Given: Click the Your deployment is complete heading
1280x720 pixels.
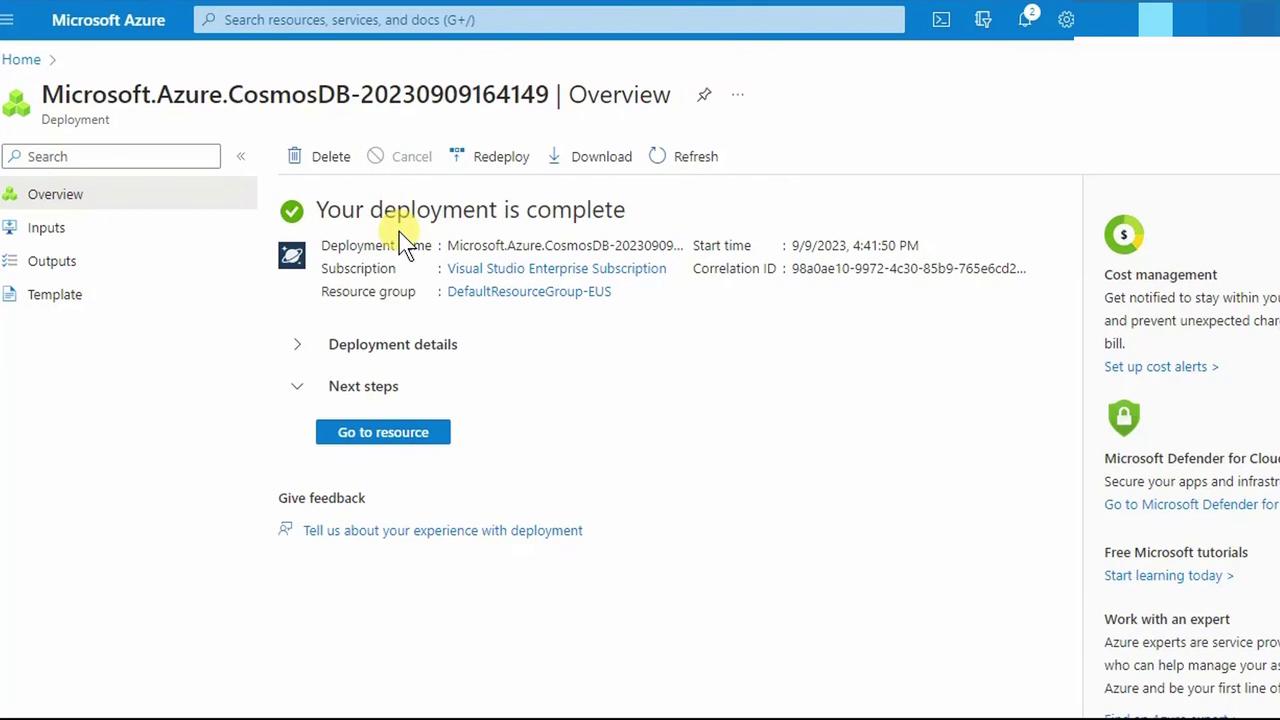Looking at the screenshot, I should 470,209.
